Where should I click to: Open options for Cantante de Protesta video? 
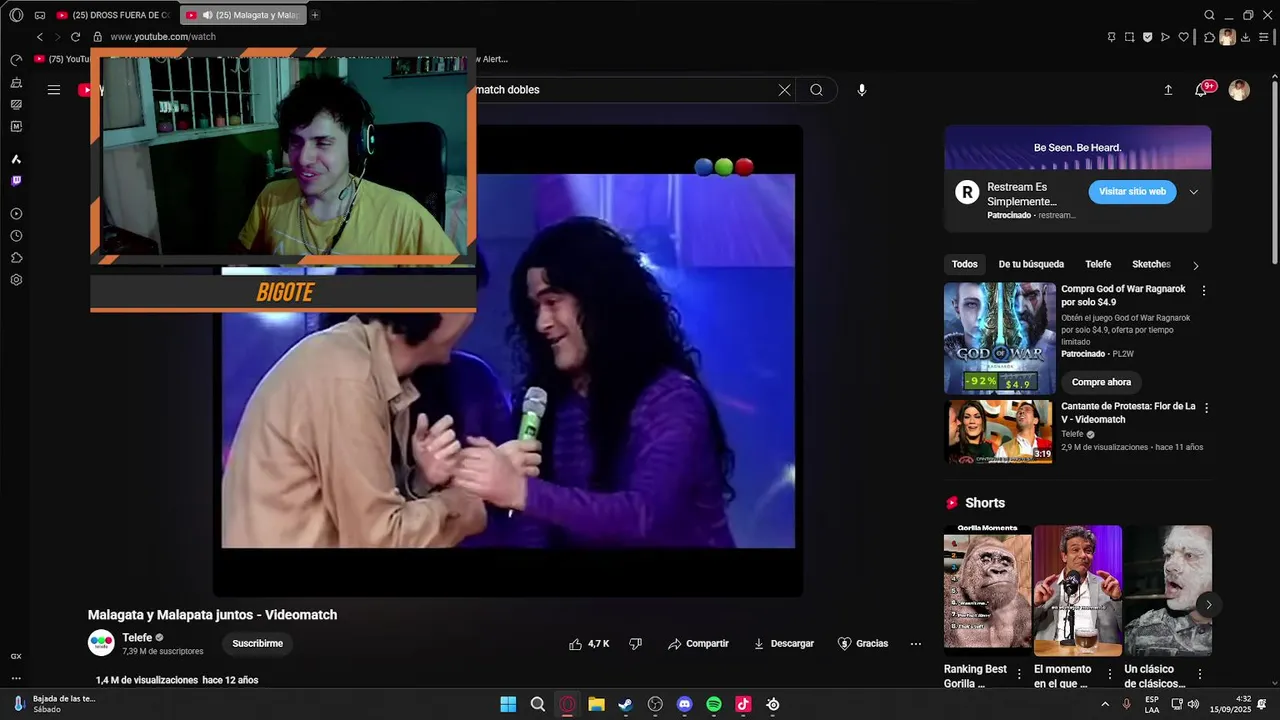(1206, 408)
